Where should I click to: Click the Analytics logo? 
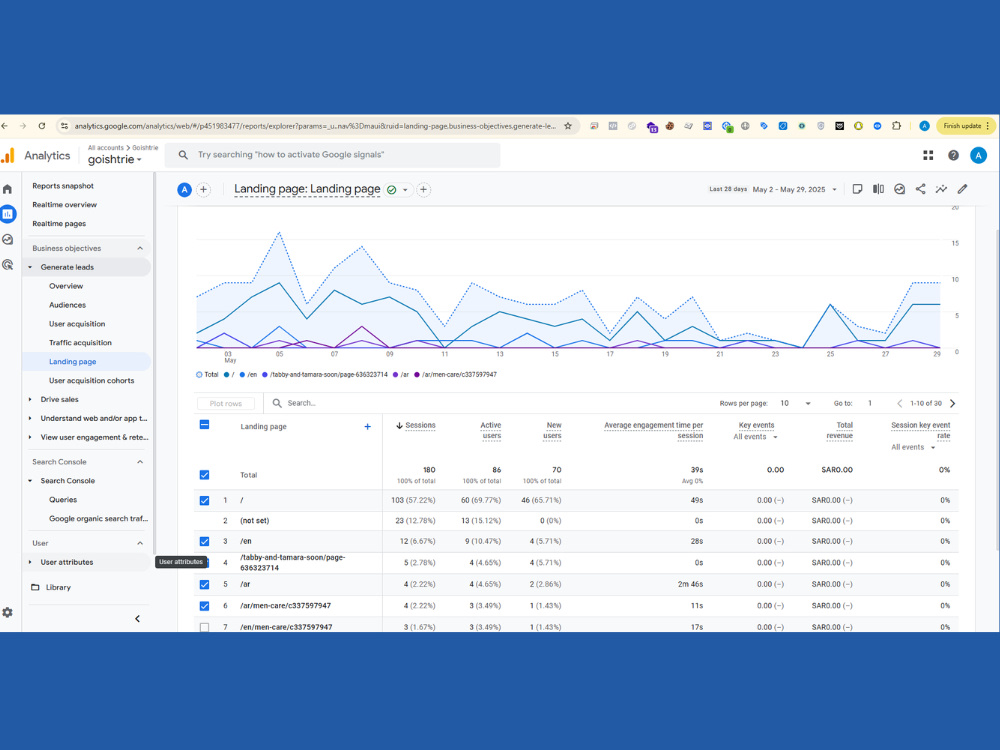point(36,155)
